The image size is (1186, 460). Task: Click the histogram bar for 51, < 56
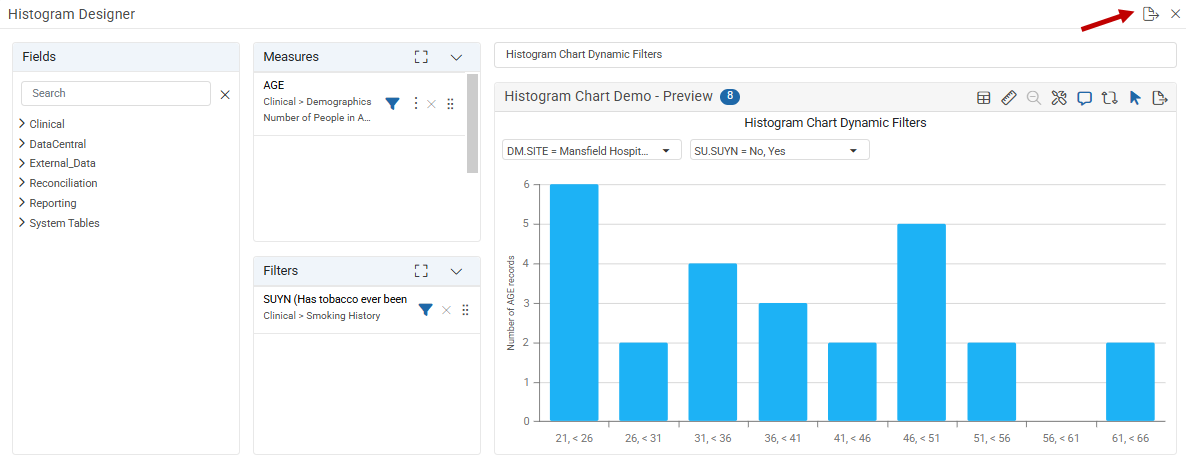point(992,382)
